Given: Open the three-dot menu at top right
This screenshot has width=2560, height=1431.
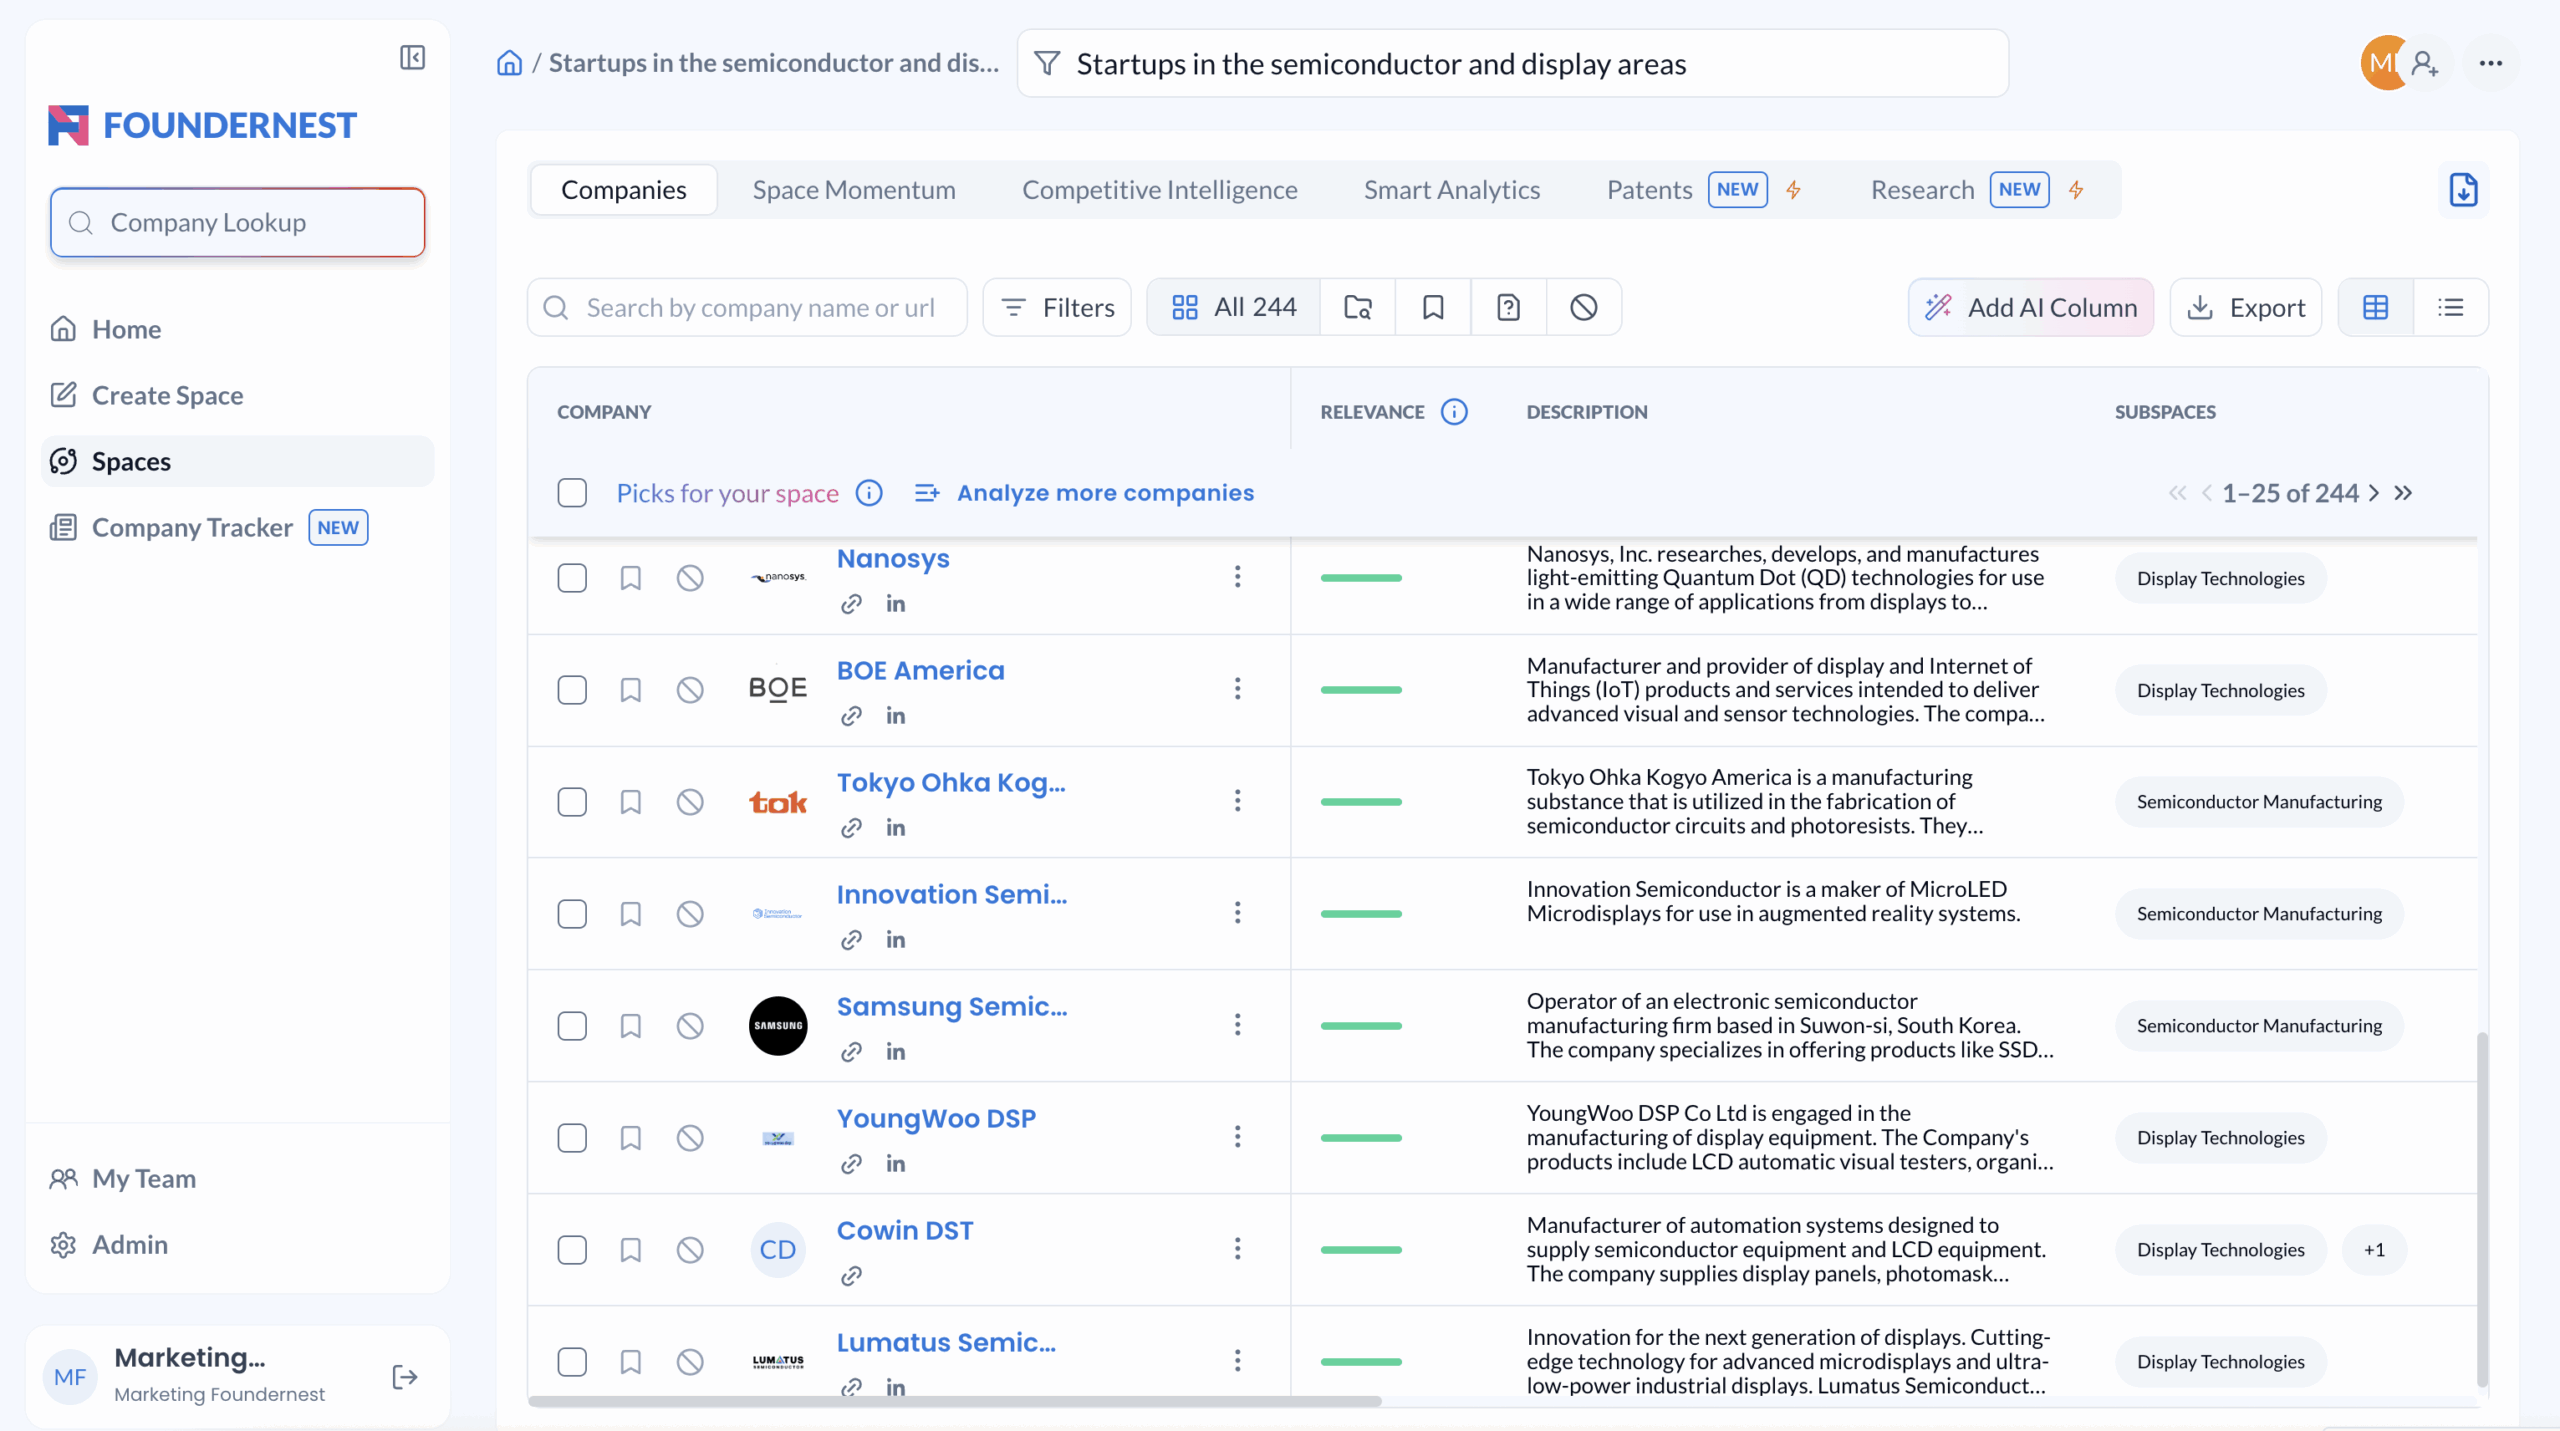Looking at the screenshot, I should click(2490, 63).
